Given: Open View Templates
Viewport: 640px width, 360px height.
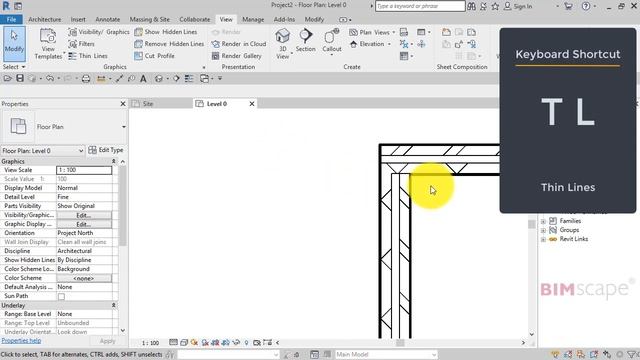Looking at the screenshot, I should [x=48, y=44].
